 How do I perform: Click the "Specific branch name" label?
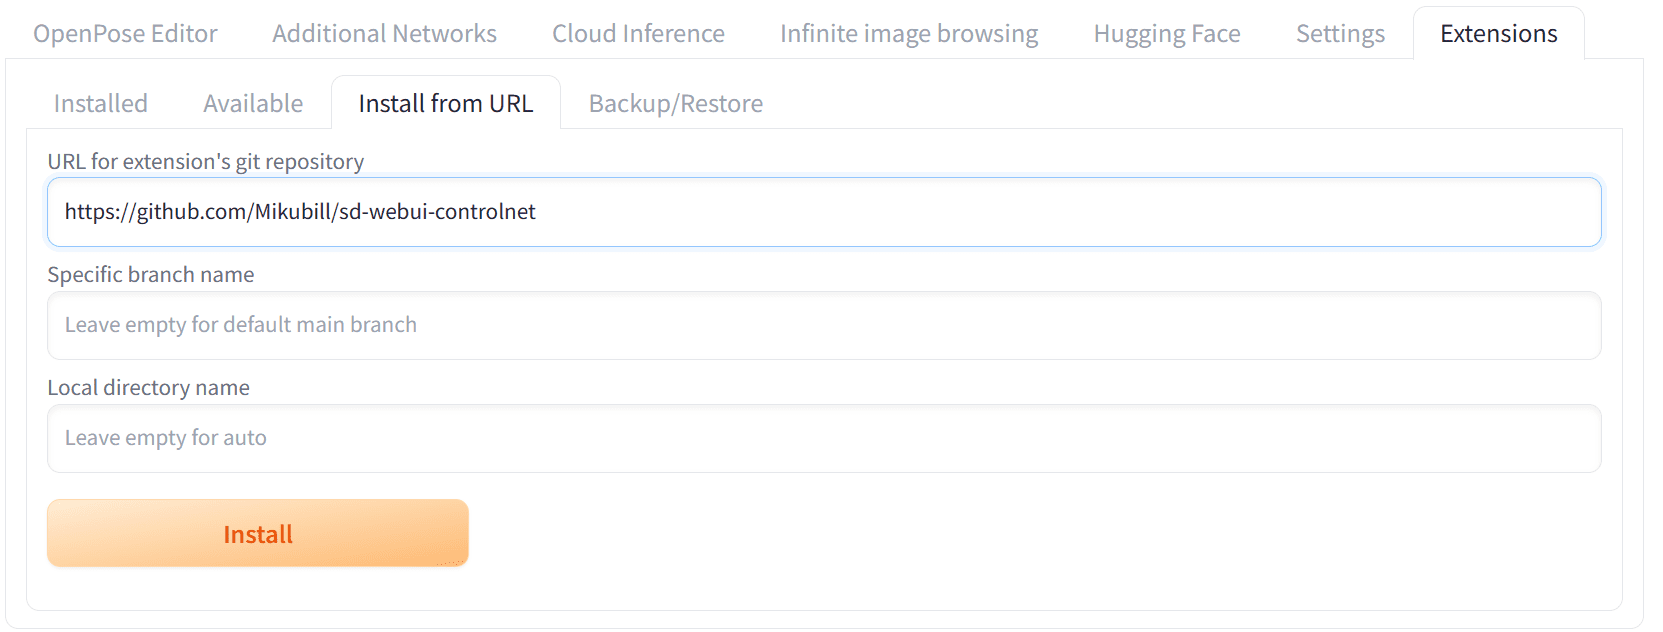point(151,275)
